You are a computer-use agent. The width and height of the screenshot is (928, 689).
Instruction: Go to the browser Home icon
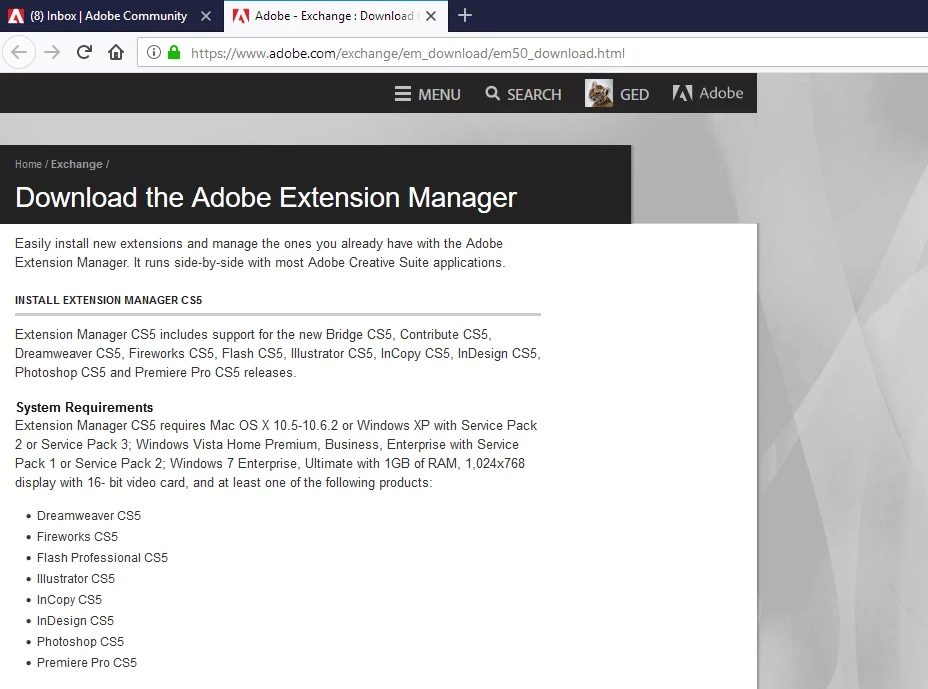pyautogui.click(x=116, y=53)
